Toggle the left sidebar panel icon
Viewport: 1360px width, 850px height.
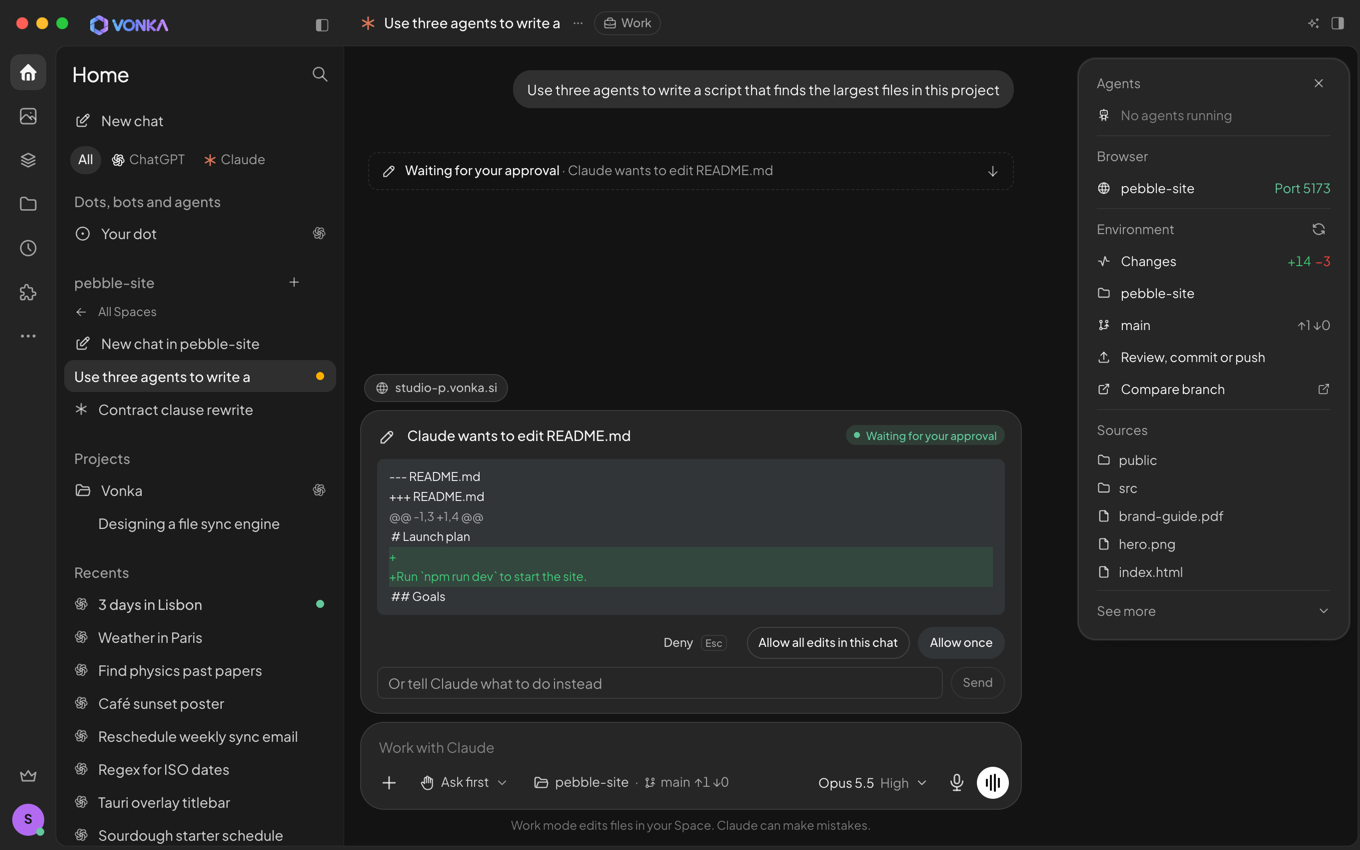(x=322, y=24)
